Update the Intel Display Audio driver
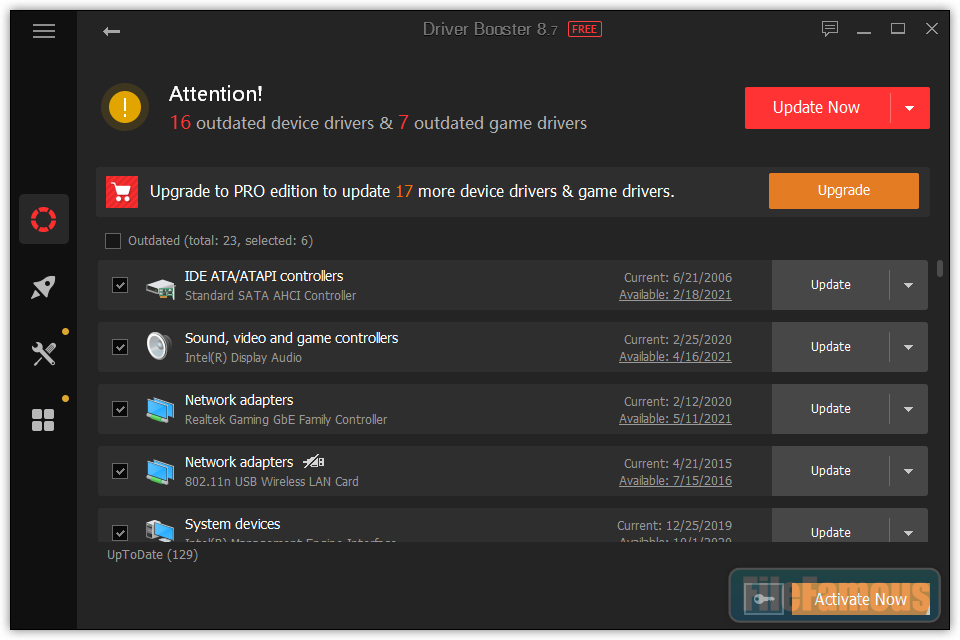The image size is (960, 640). click(830, 347)
